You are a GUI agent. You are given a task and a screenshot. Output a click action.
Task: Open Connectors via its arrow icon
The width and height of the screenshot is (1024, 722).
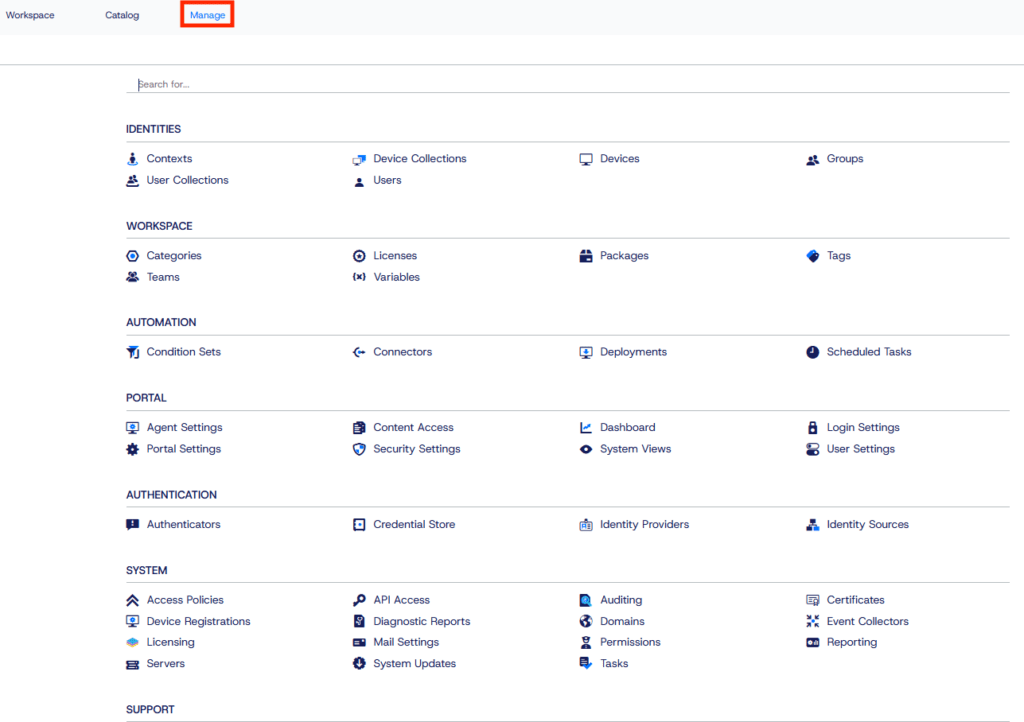pyautogui.click(x=359, y=351)
